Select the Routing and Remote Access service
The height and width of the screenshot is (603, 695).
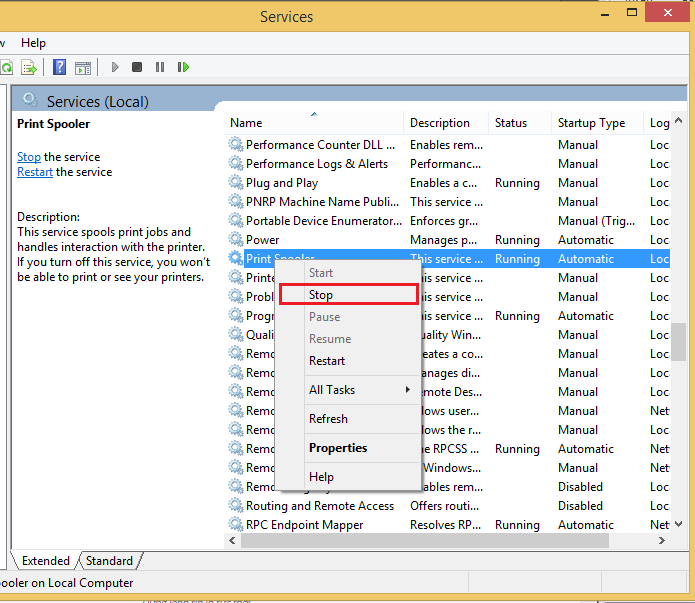[x=448, y=506]
